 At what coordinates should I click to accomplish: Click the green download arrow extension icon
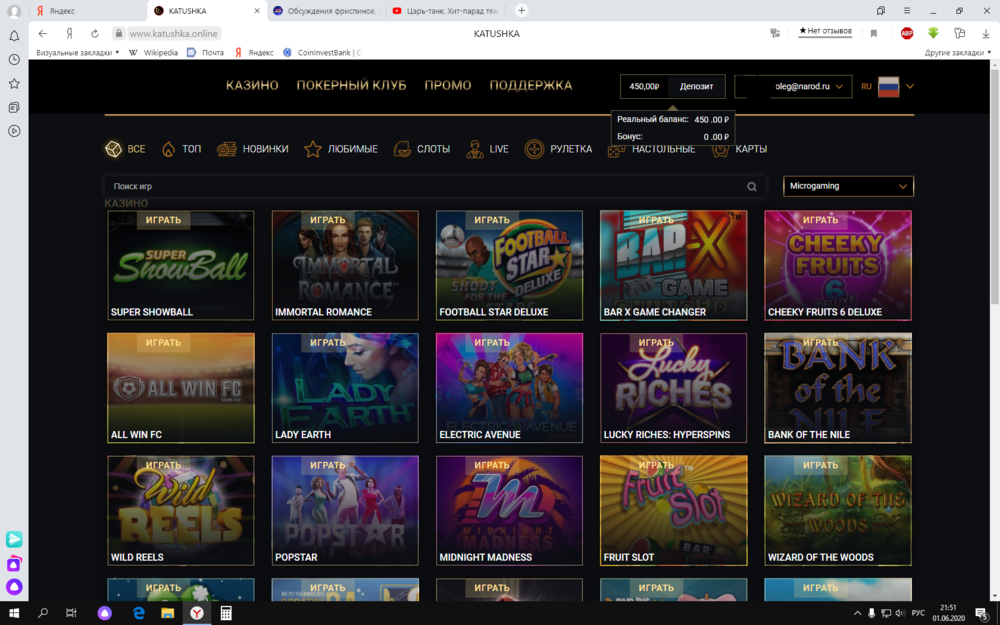point(933,33)
